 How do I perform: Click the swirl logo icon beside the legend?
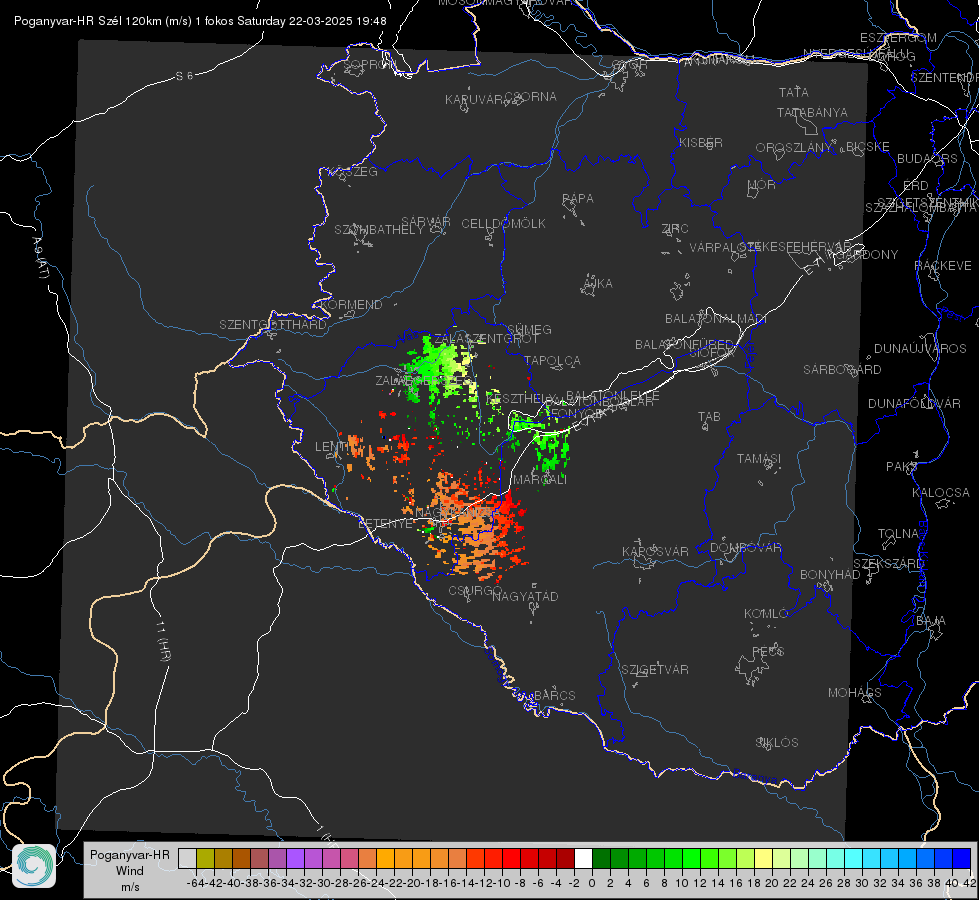tap(34, 866)
